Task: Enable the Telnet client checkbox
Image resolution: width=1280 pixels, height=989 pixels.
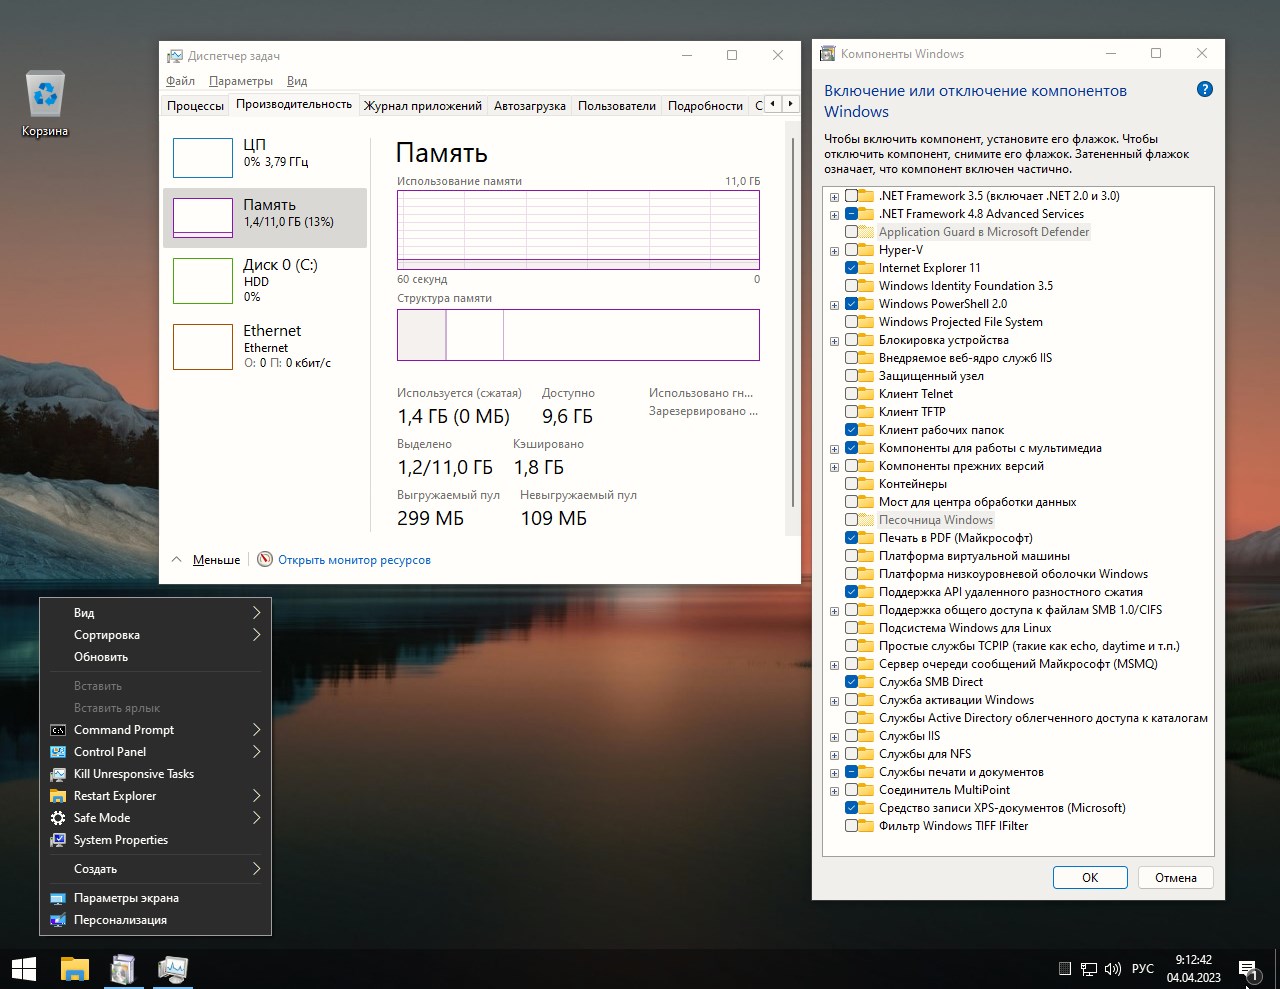Action: coord(852,394)
